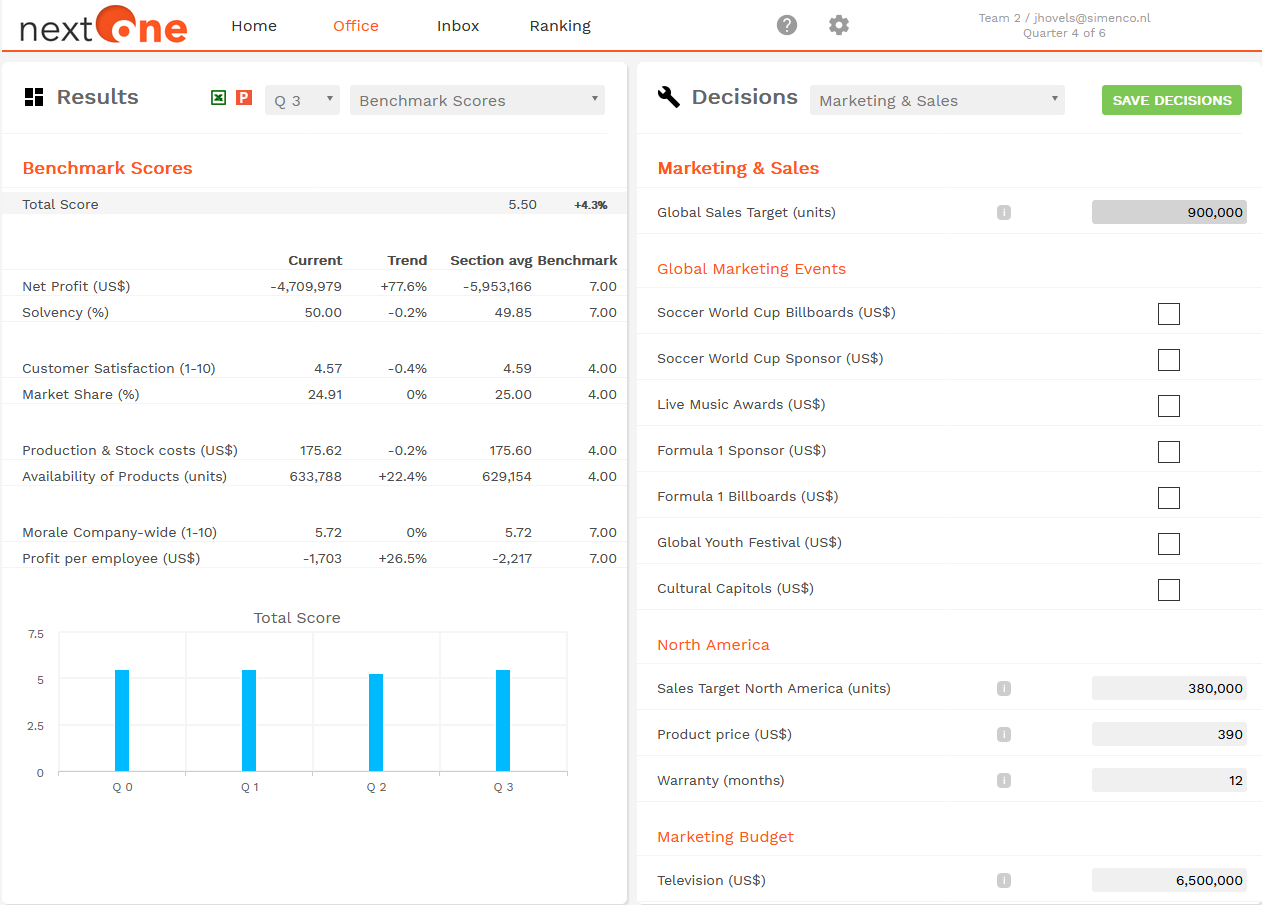The height and width of the screenshot is (905, 1262).
Task: Open settings via the gear icon
Action: 839,25
